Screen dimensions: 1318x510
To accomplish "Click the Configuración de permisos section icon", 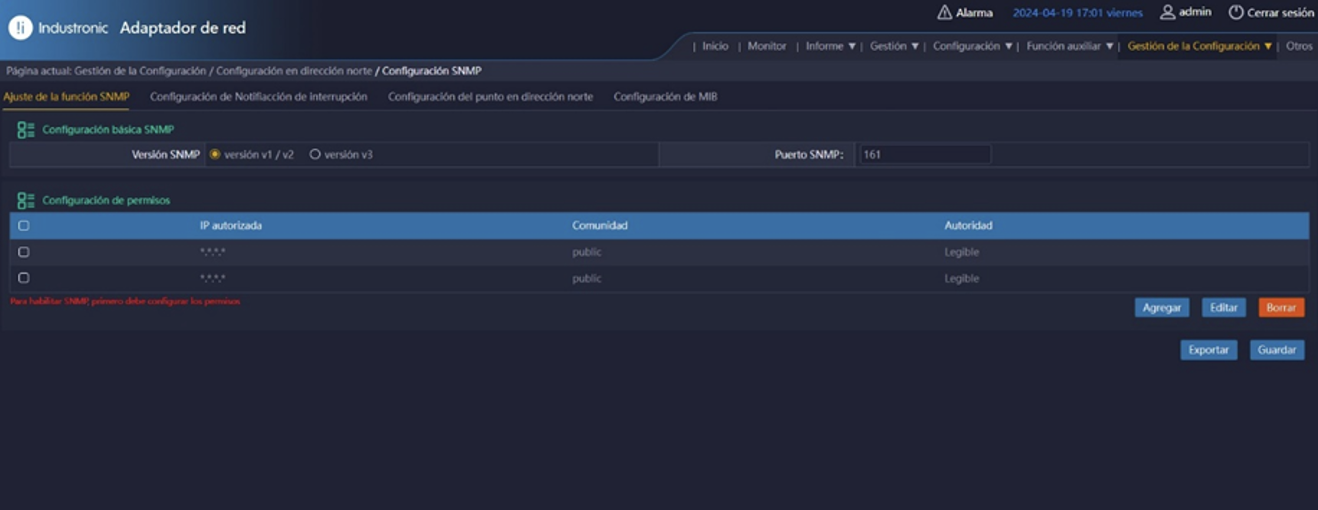I will click(26, 201).
